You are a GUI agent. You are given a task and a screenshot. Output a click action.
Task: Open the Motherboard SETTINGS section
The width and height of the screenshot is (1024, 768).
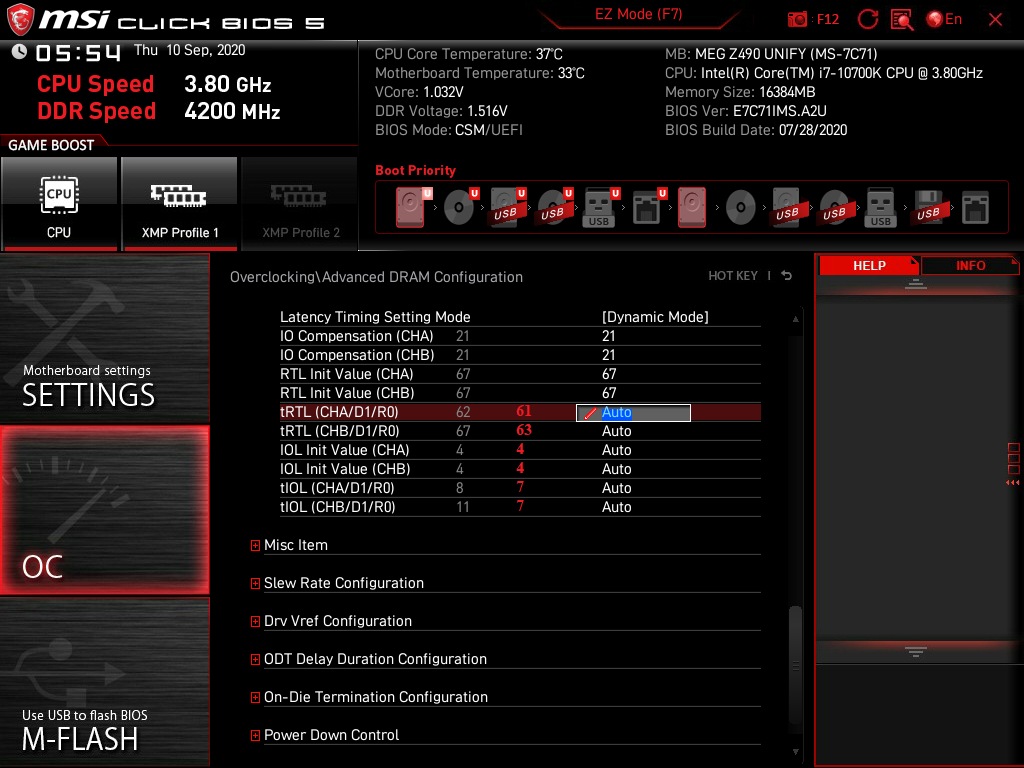104,338
